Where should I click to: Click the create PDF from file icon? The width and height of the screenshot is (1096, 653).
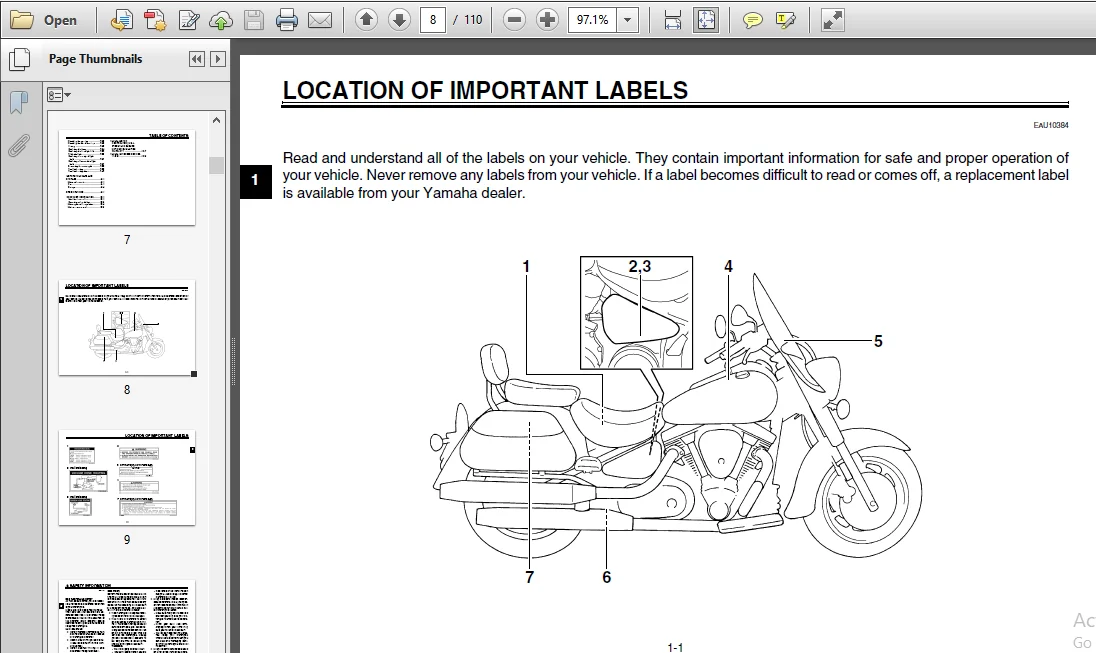pyautogui.click(x=121, y=20)
